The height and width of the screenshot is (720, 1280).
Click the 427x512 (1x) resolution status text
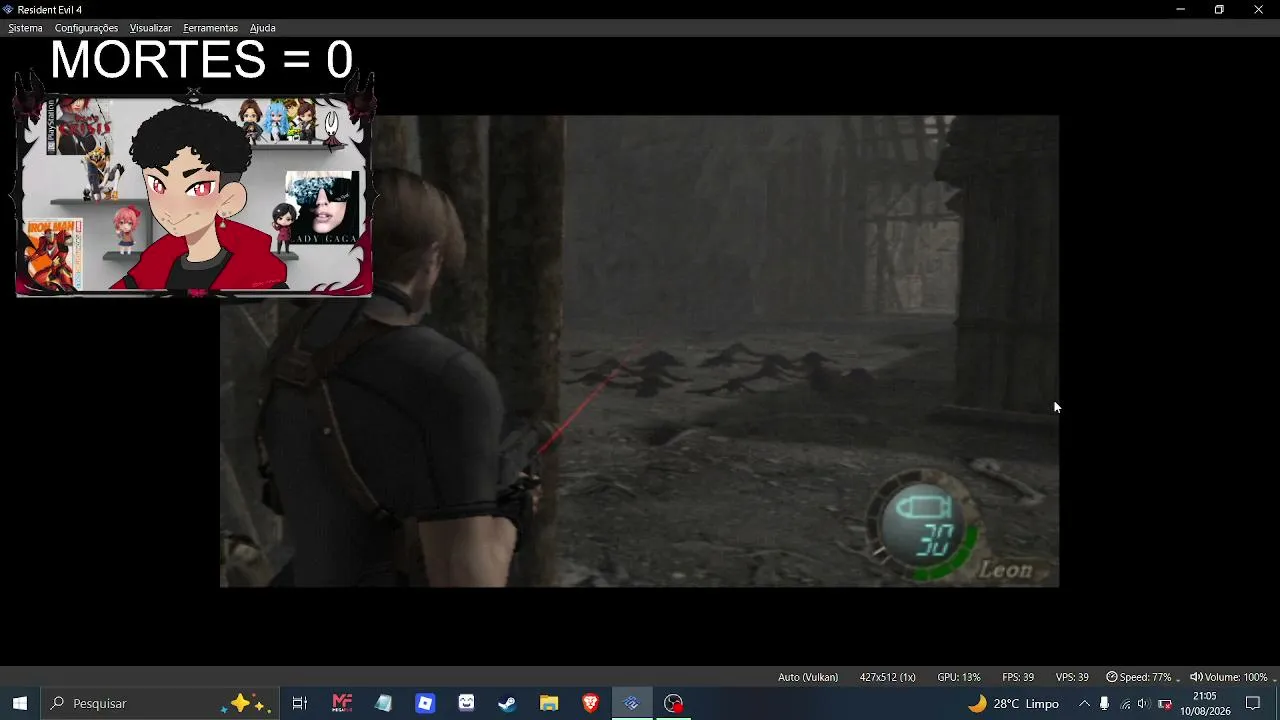[887, 677]
